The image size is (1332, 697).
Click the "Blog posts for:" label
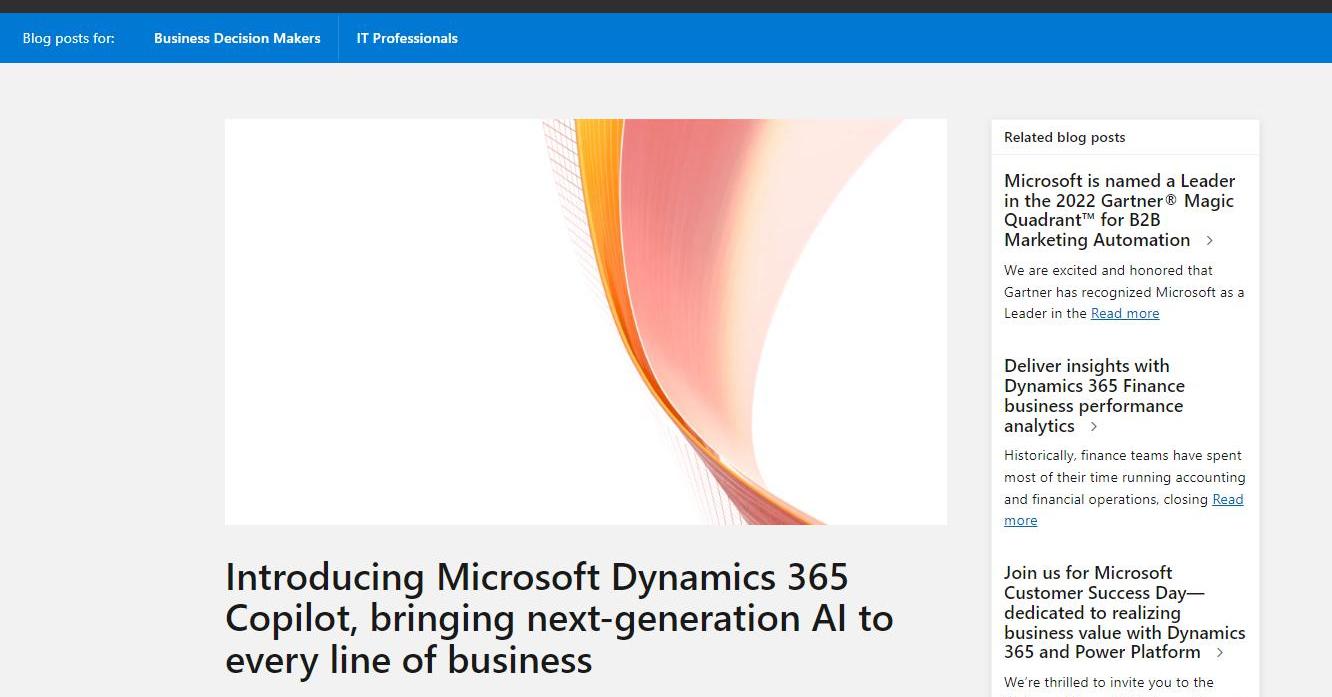click(x=68, y=38)
